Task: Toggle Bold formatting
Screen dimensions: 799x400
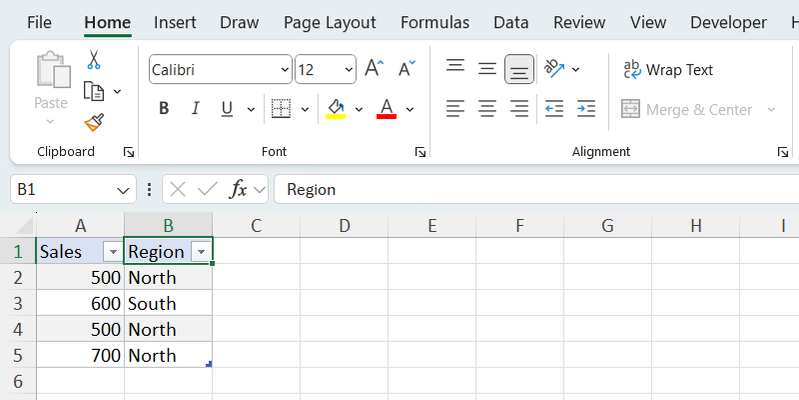Action: [x=164, y=109]
